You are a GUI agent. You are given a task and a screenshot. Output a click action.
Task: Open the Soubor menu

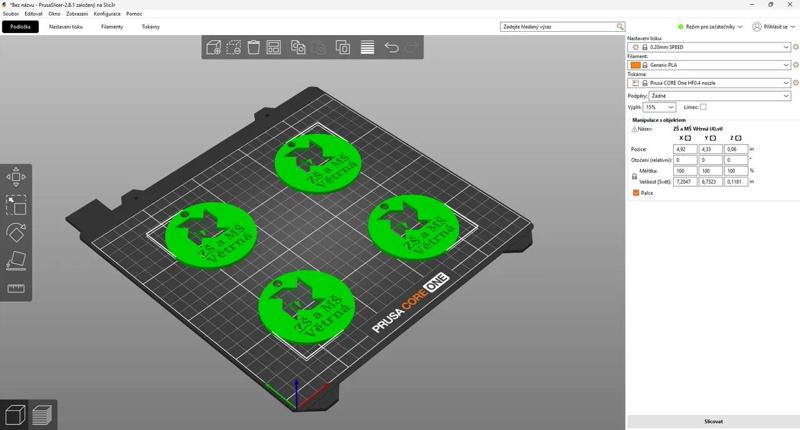(11, 14)
